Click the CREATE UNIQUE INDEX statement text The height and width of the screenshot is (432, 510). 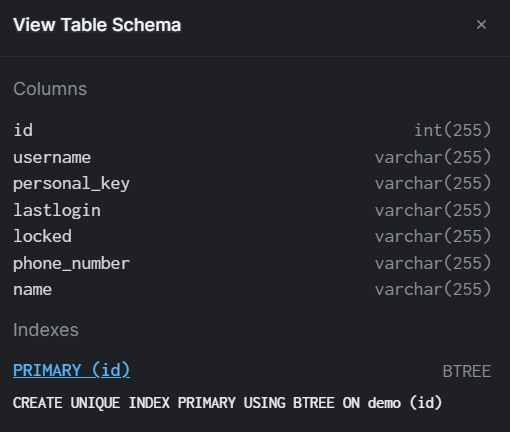[227, 403]
